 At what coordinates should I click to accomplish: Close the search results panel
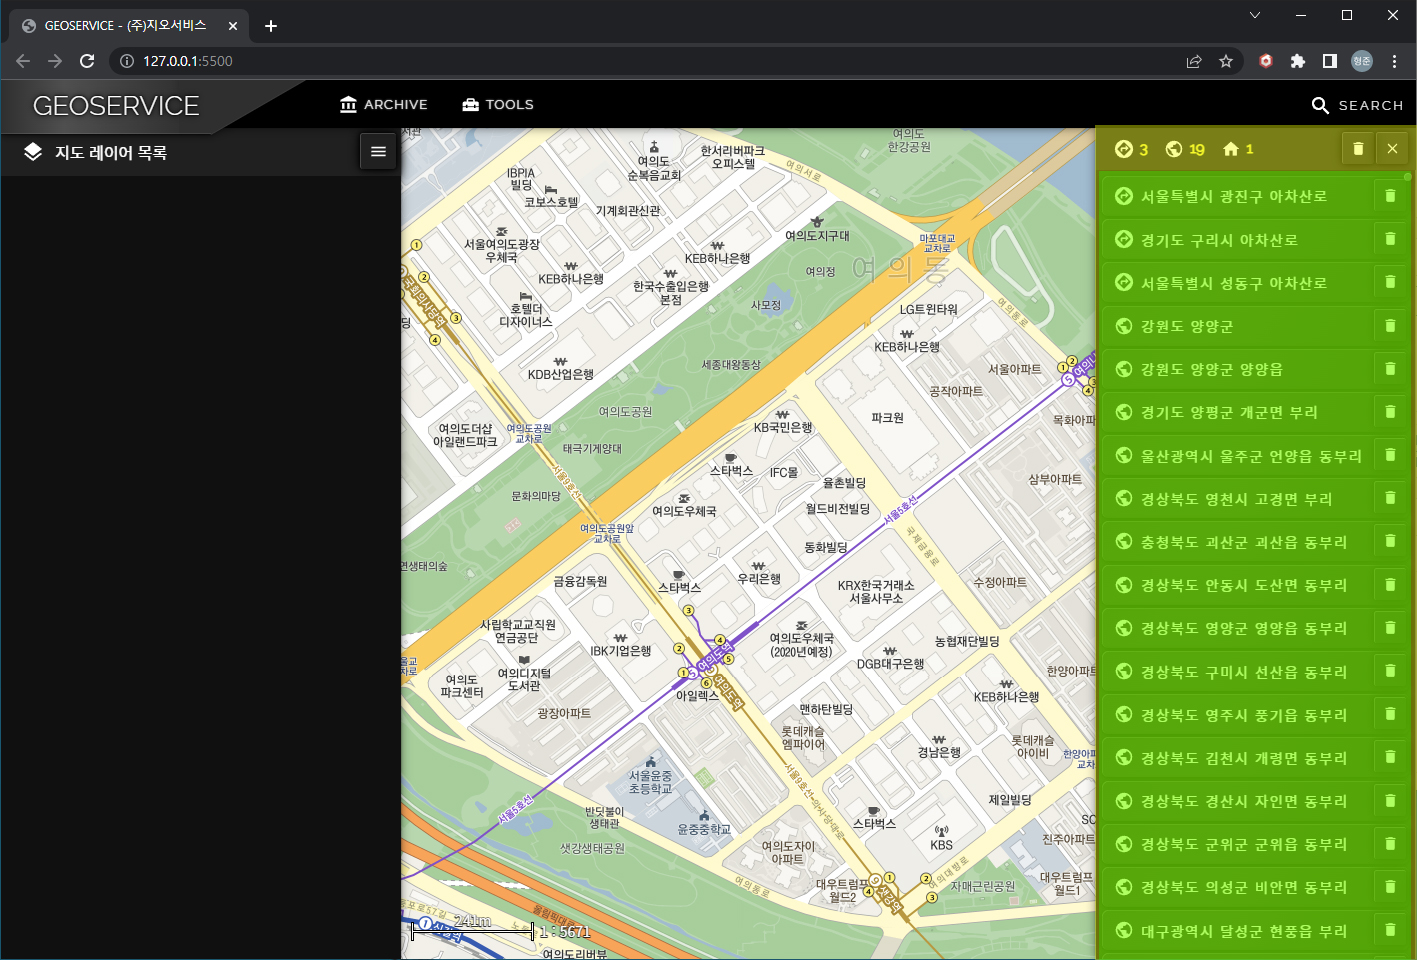(x=1392, y=149)
